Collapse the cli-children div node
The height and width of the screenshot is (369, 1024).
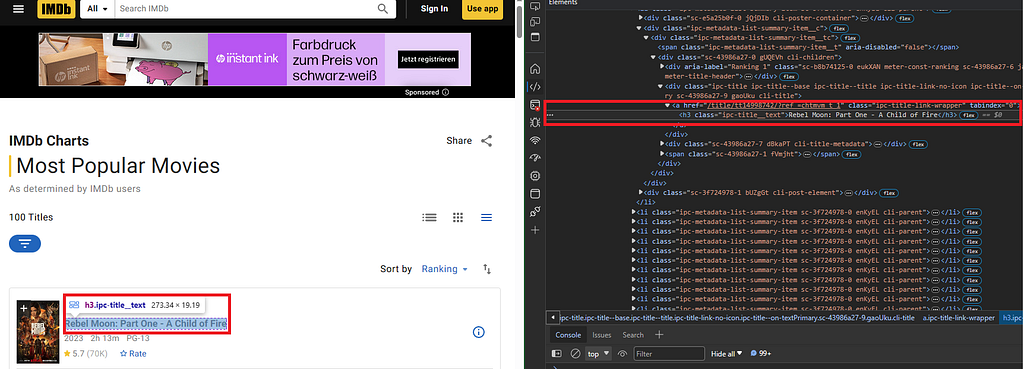click(x=653, y=57)
